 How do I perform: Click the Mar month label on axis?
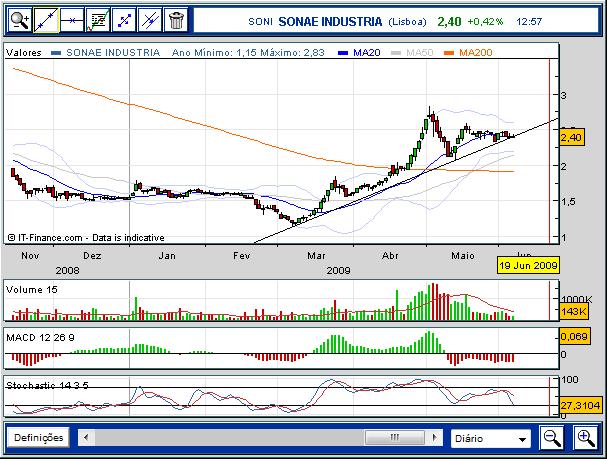point(316,256)
